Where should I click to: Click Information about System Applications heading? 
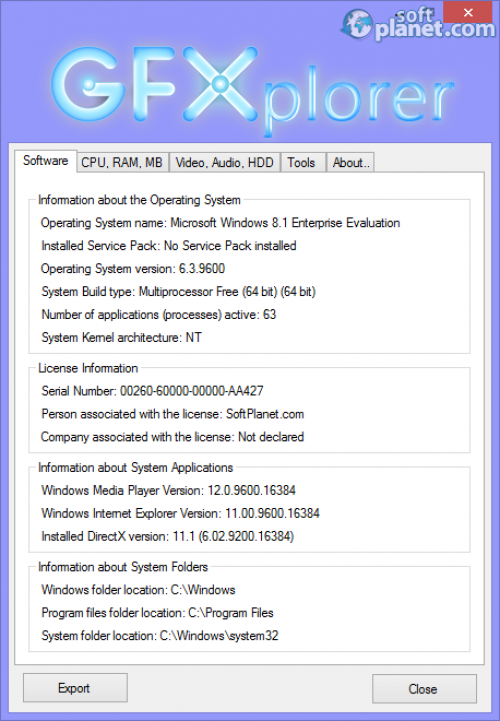point(135,468)
